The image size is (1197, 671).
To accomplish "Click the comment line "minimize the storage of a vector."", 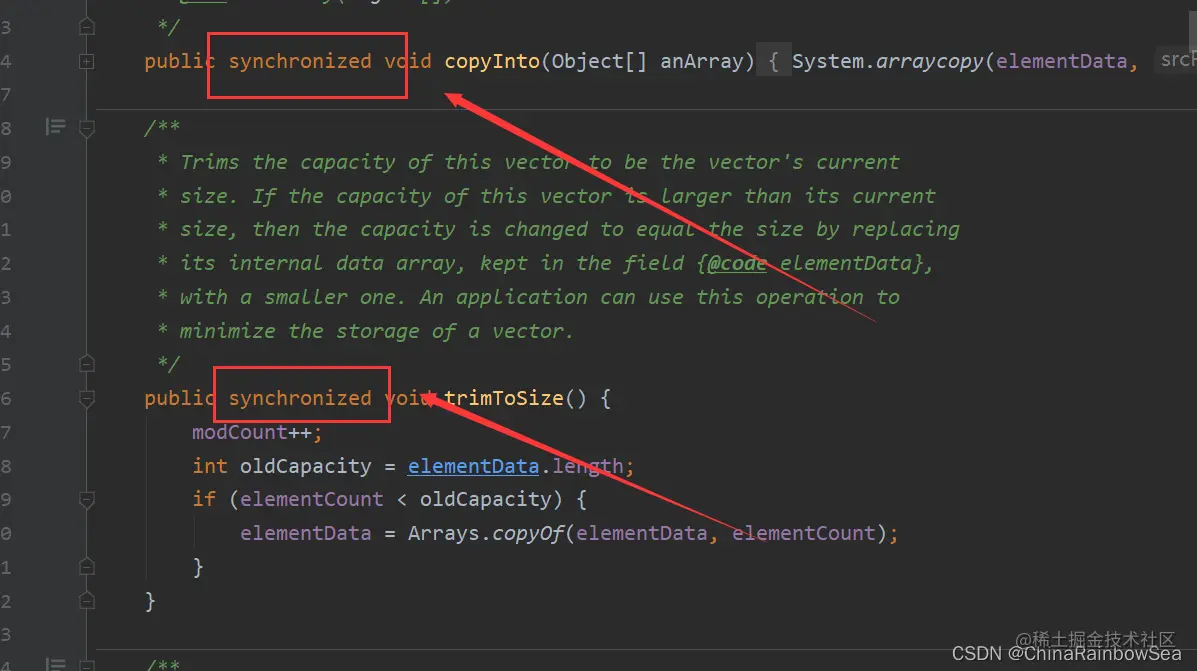I will [x=365, y=331].
